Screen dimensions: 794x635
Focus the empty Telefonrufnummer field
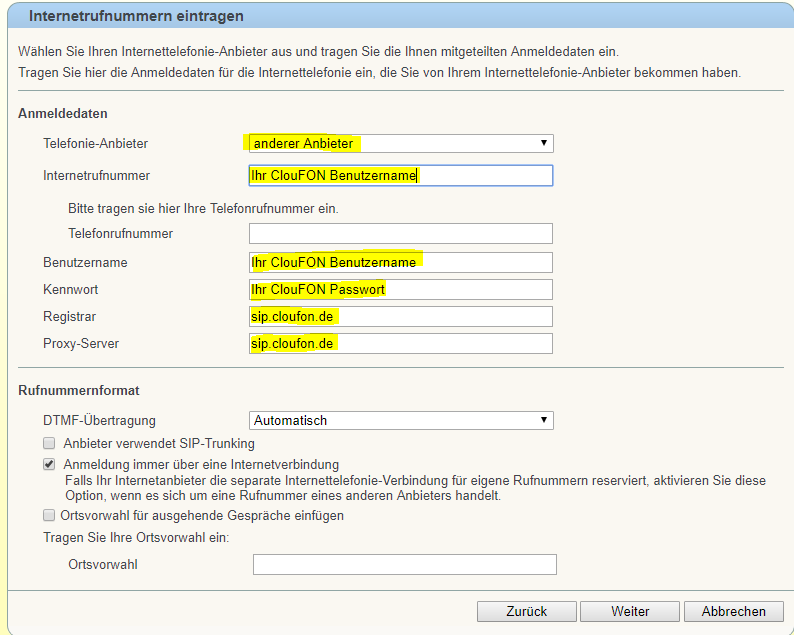(401, 233)
